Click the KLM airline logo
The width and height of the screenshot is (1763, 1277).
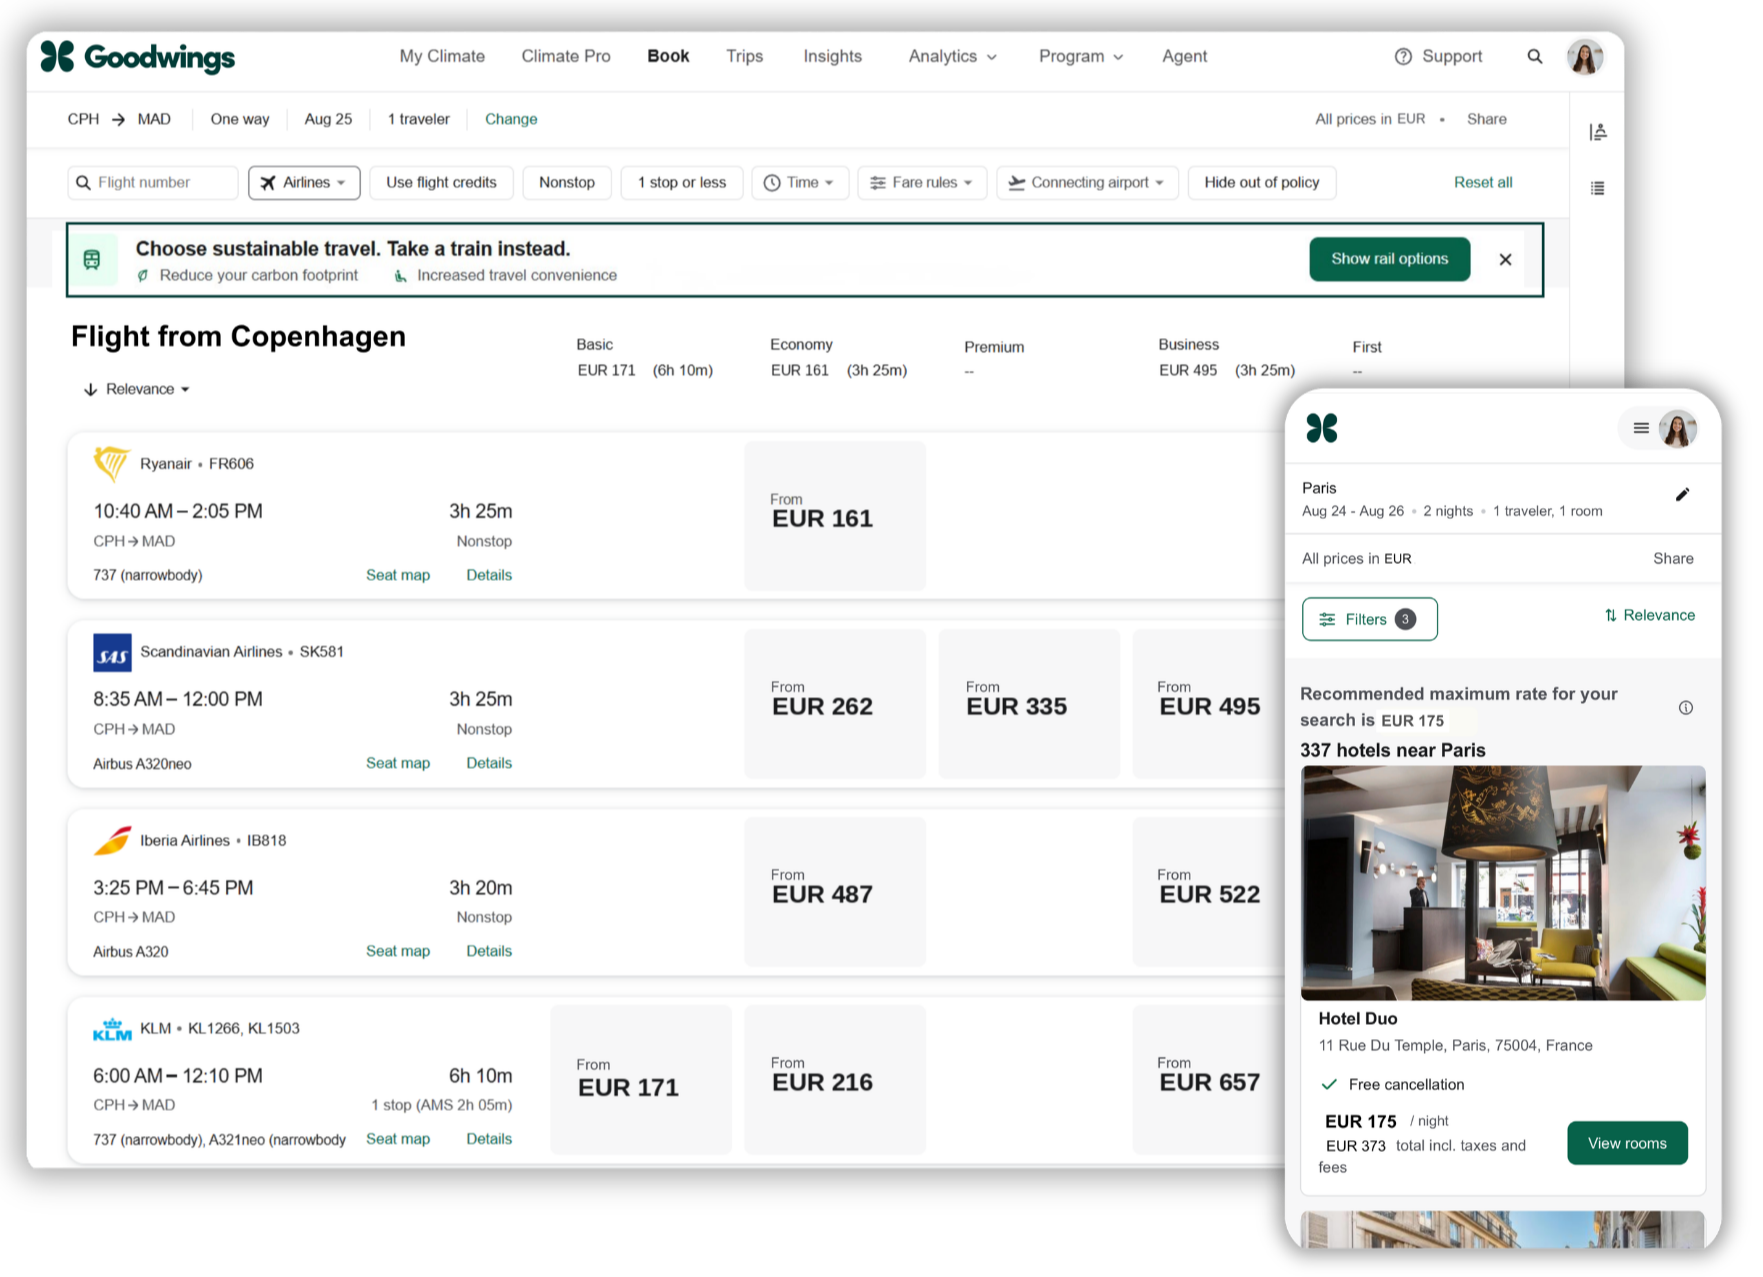pos(112,1029)
